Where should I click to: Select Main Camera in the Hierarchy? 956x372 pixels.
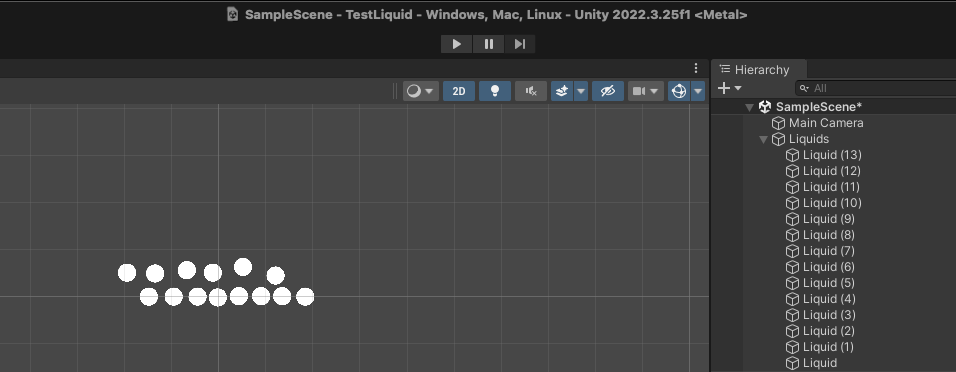pyautogui.click(x=826, y=123)
